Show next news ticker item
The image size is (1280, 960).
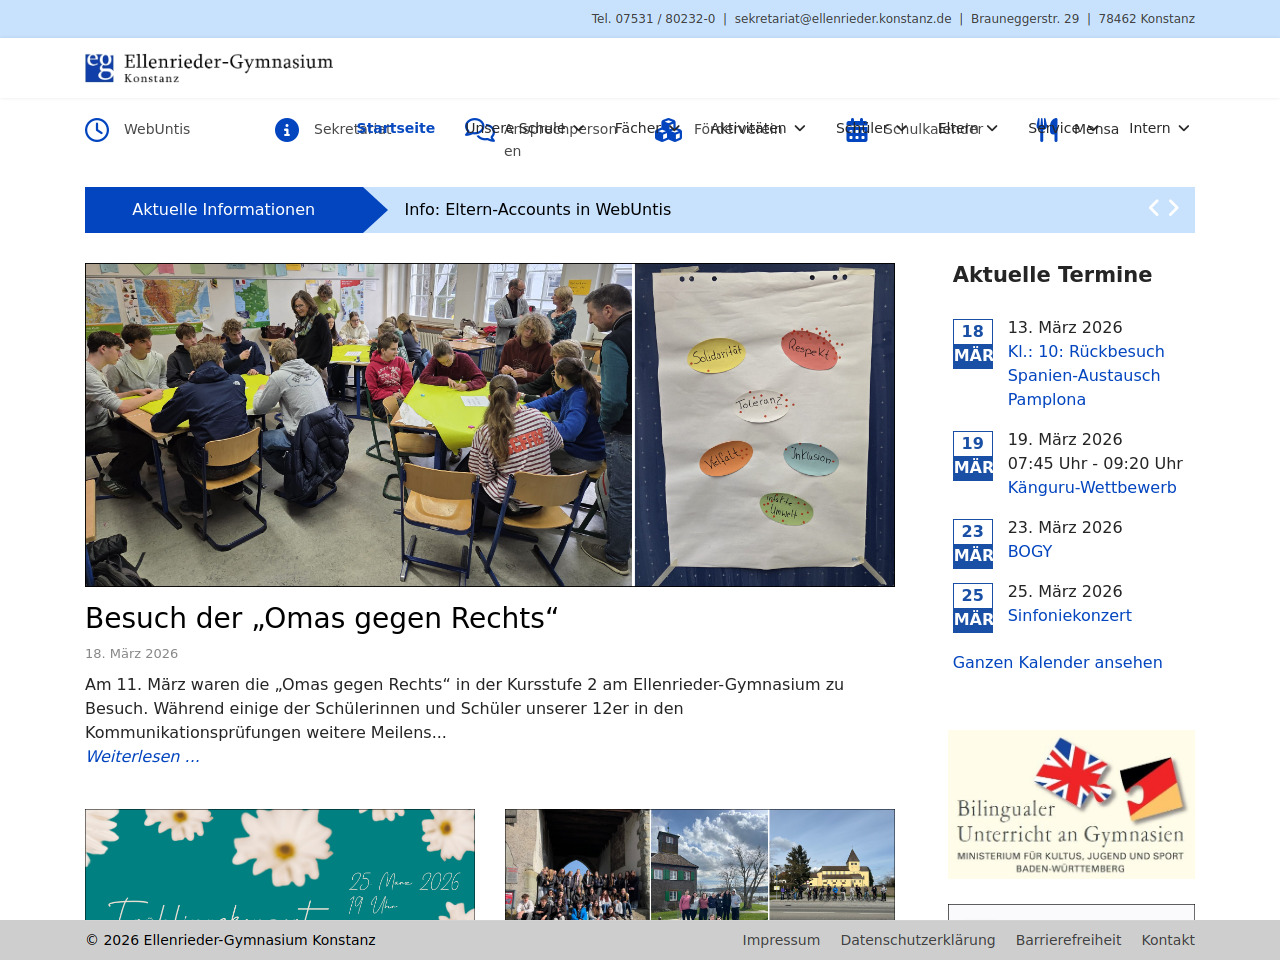coord(1174,208)
